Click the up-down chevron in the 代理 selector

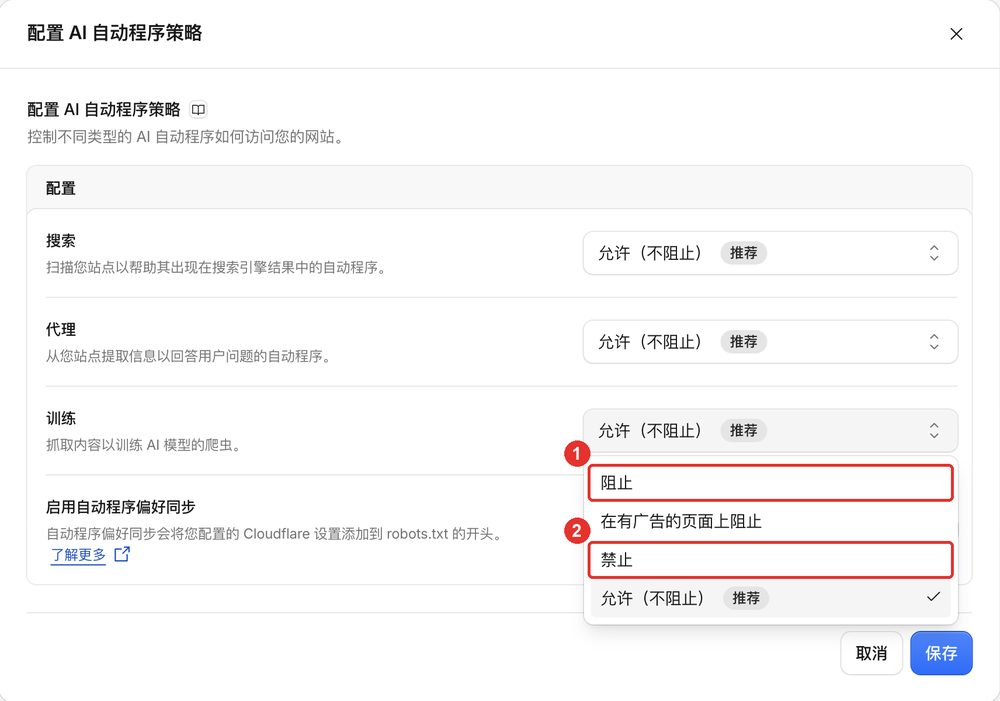tap(934, 342)
